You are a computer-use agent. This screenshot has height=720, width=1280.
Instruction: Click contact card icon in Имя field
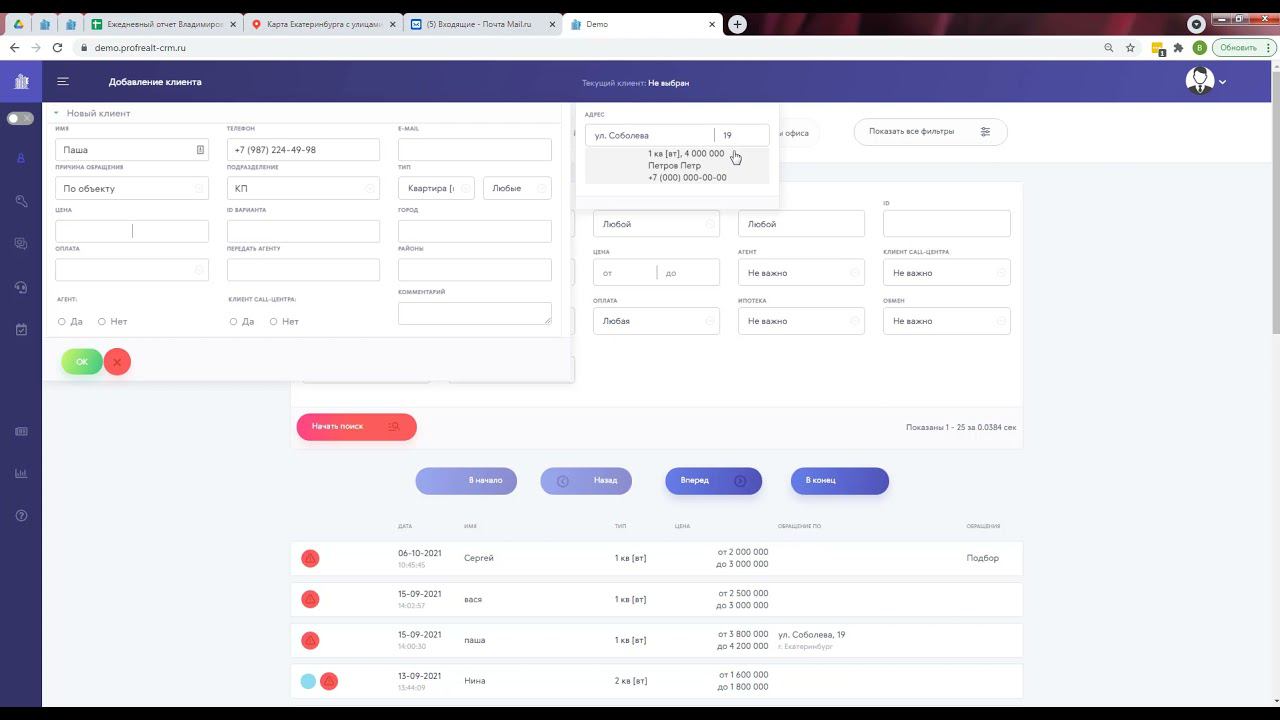200,150
